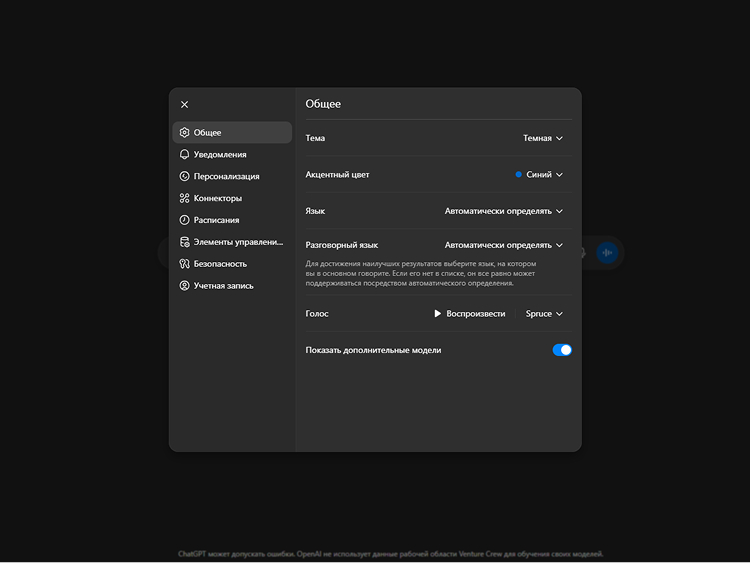The width and height of the screenshot is (750, 563).
Task: Open the Безопасность settings tab
Action: point(232,264)
